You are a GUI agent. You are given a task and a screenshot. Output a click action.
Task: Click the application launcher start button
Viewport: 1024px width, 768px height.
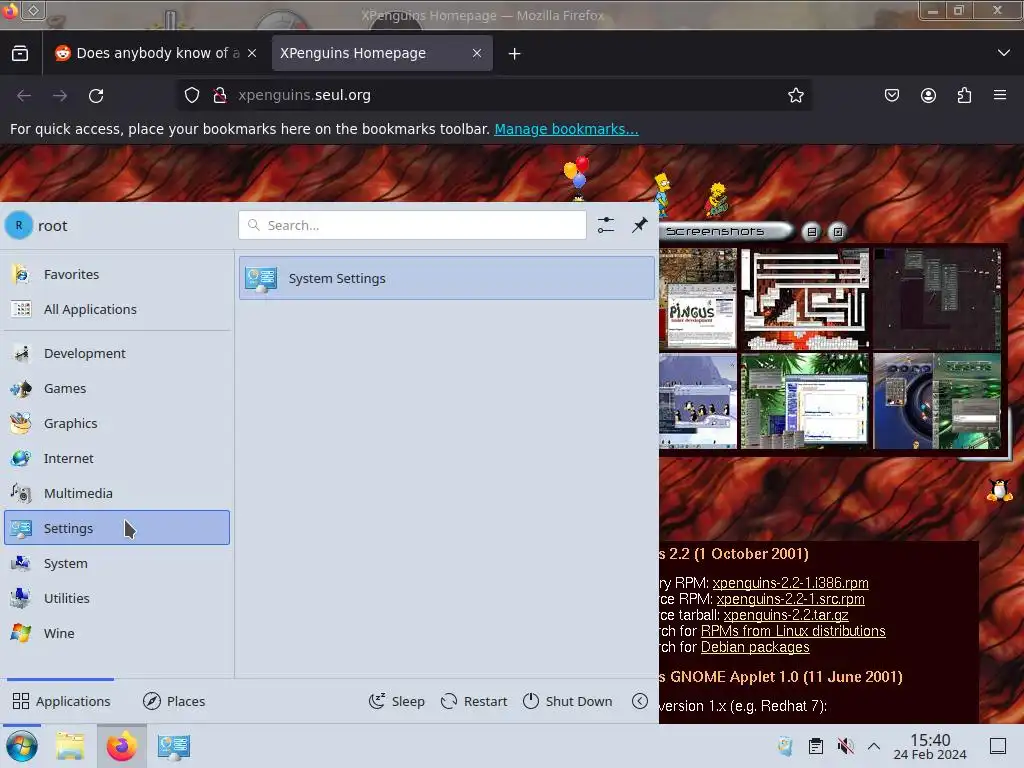22,746
